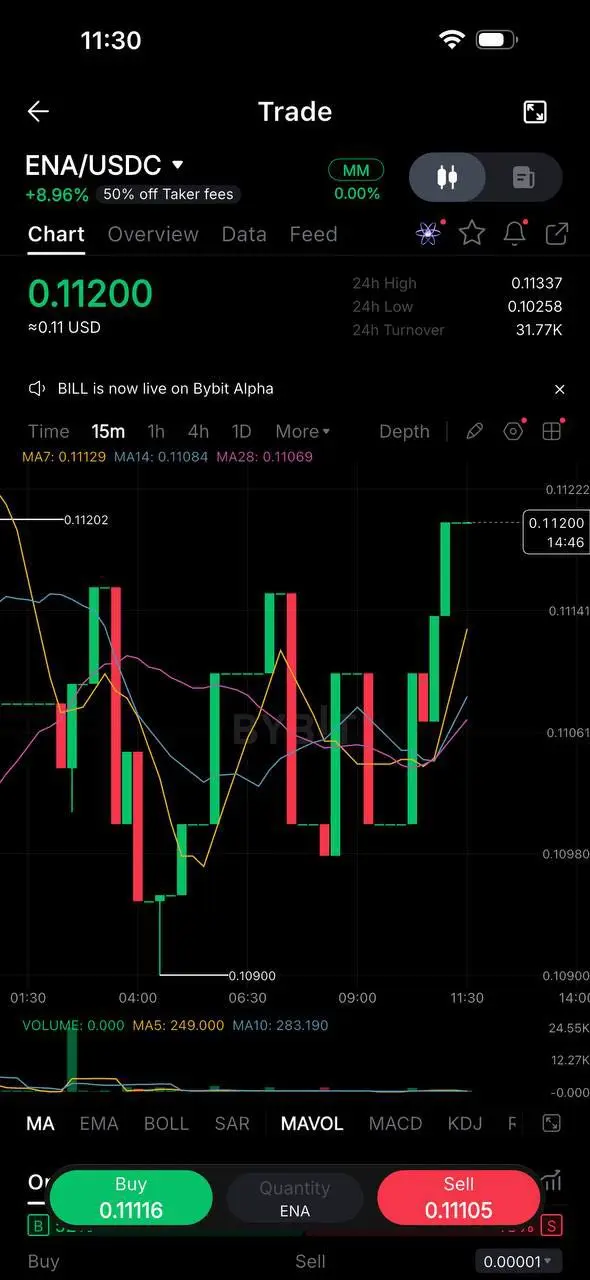590x1280 pixels.
Task: Select the 4h interval
Action: (x=198, y=432)
